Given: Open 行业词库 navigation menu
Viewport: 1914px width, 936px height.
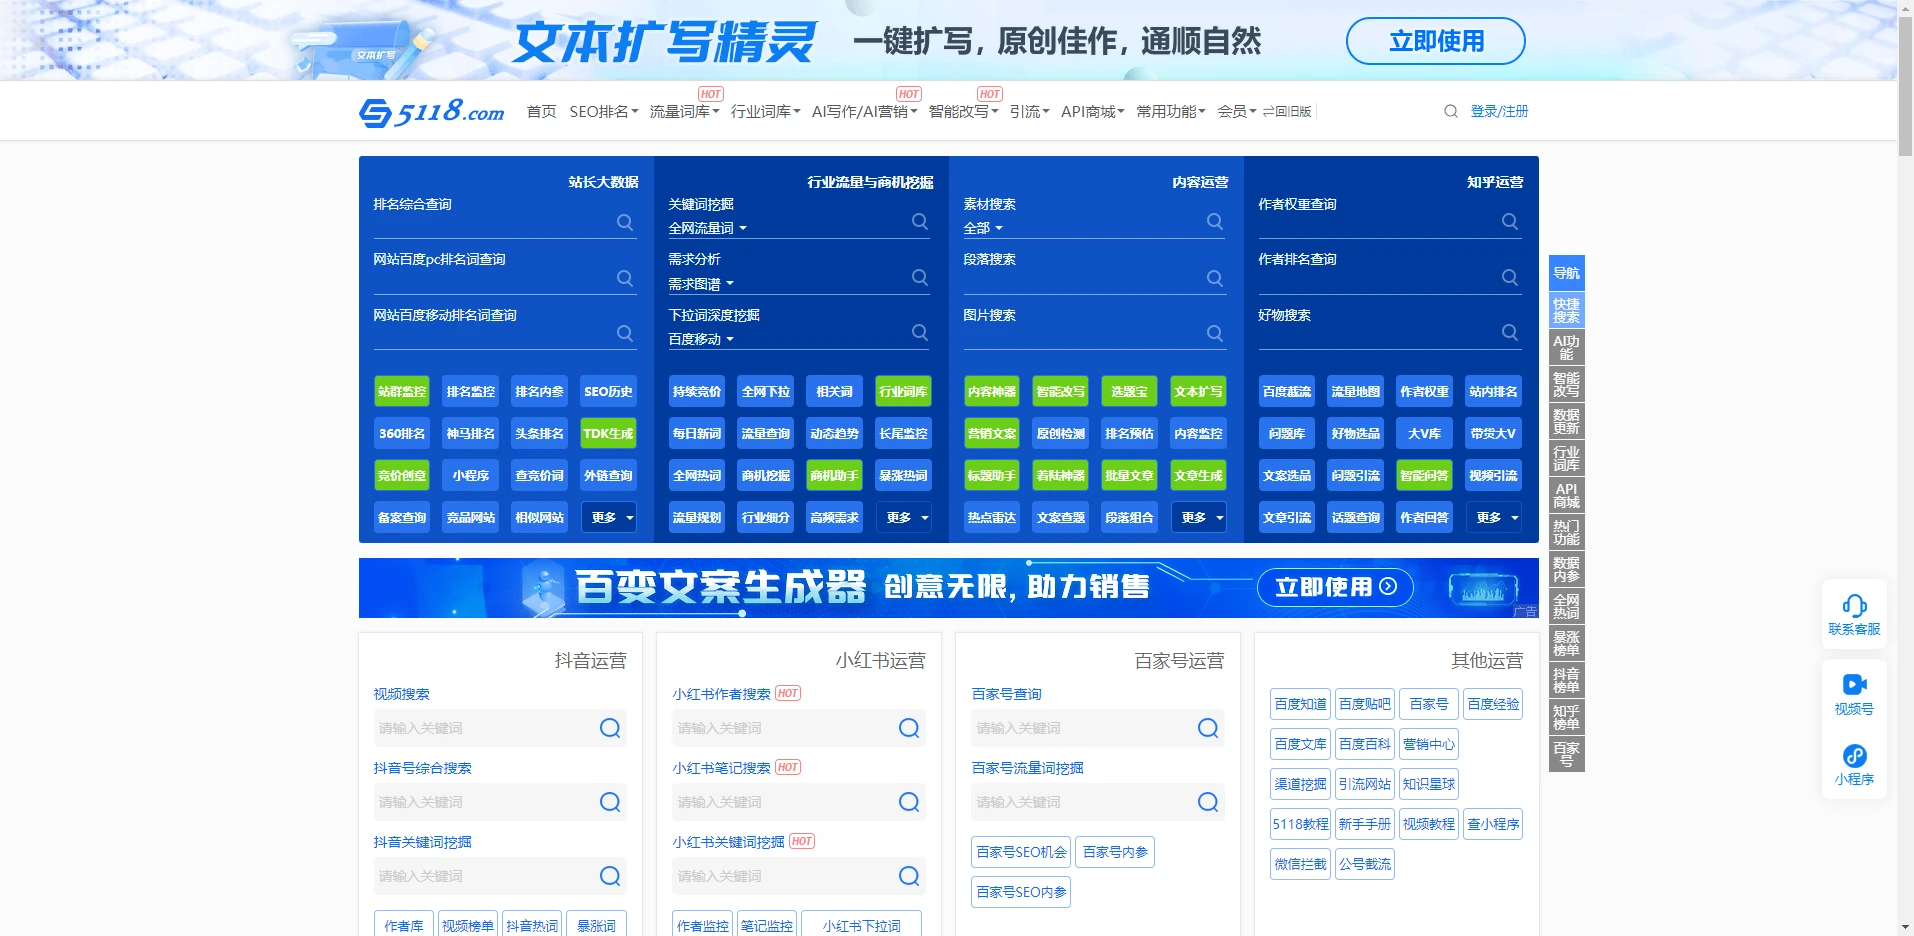Looking at the screenshot, I should 766,111.
